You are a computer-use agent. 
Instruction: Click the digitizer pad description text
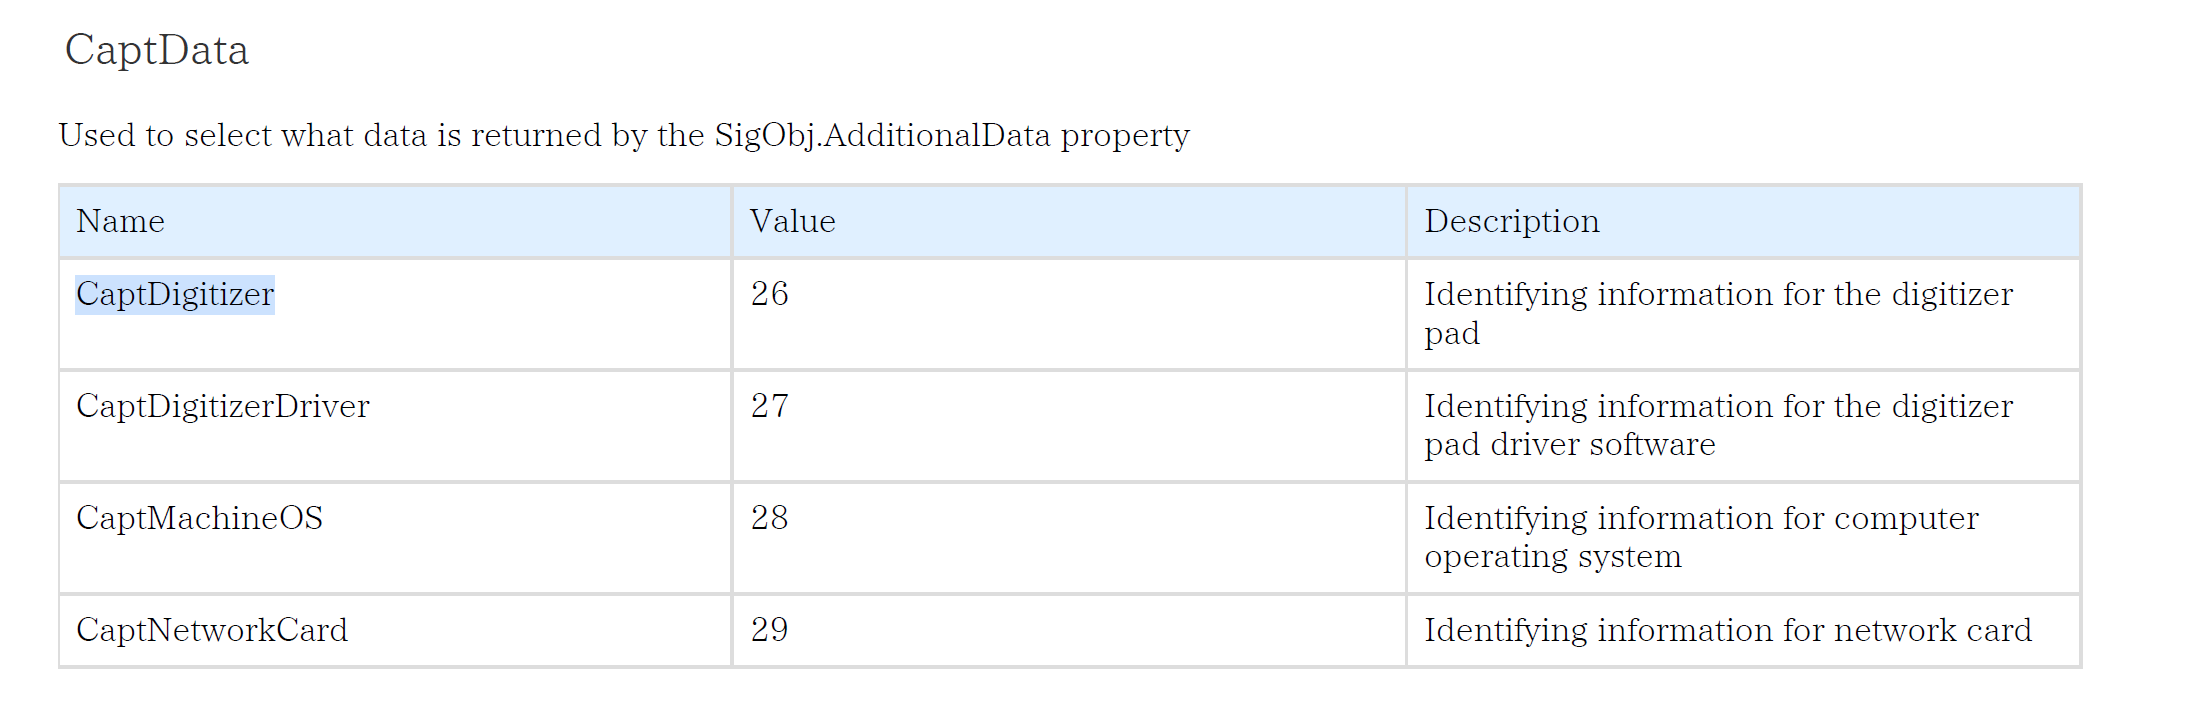[1718, 295]
